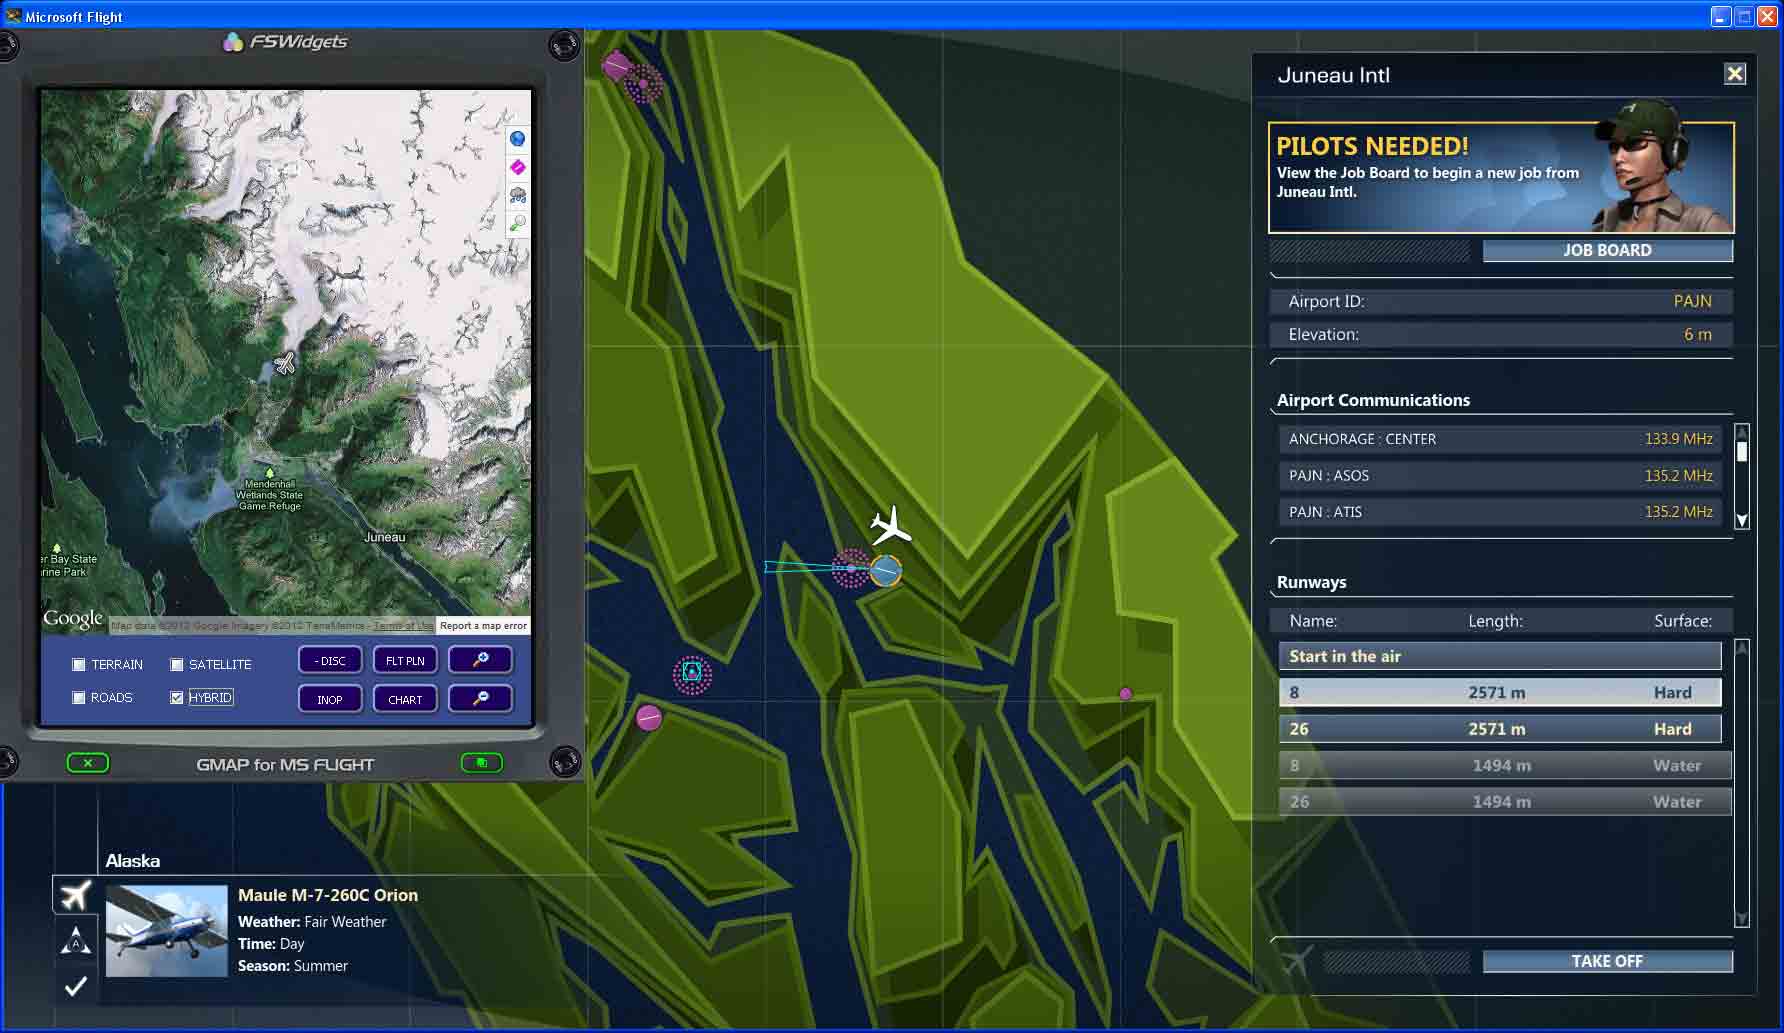Click the Elevation 6 m row
This screenshot has width=1784, height=1033.
(1500, 334)
